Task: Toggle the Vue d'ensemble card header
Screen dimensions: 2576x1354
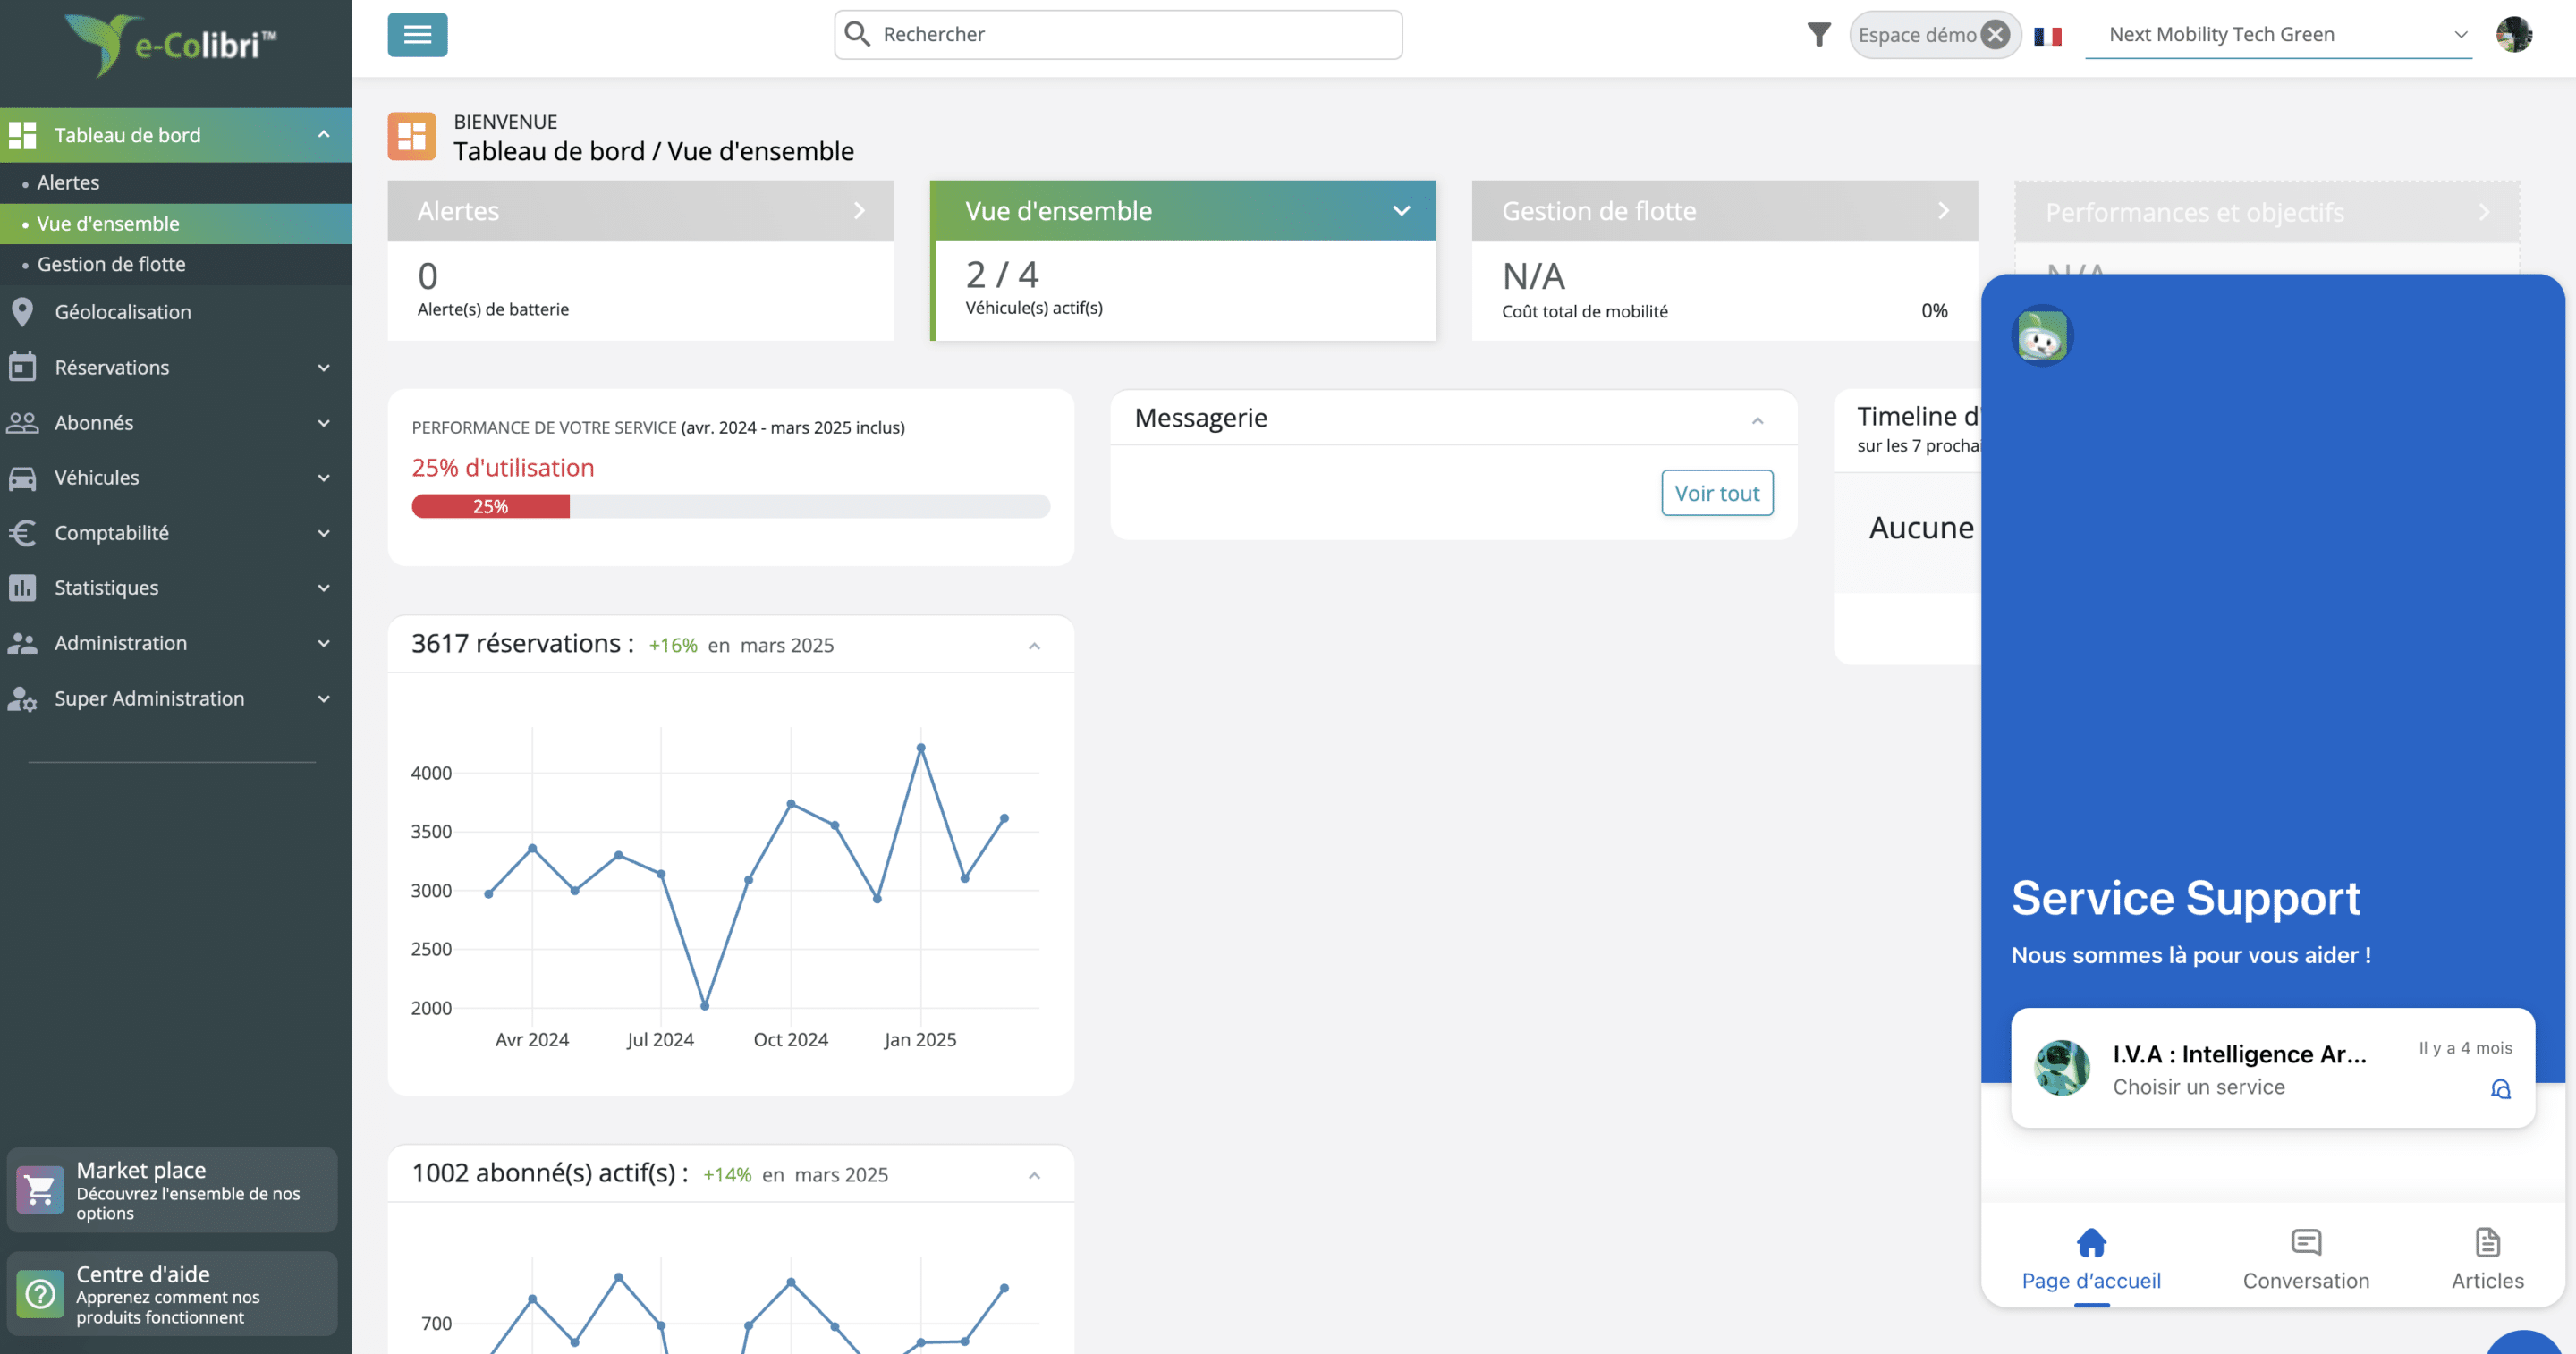Action: pos(1183,211)
